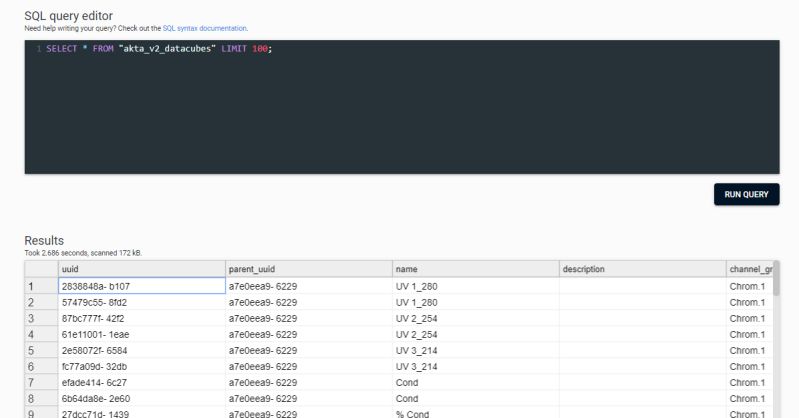The image size is (799, 418).
Task: Click the RUN QUERY button
Action: click(x=747, y=194)
